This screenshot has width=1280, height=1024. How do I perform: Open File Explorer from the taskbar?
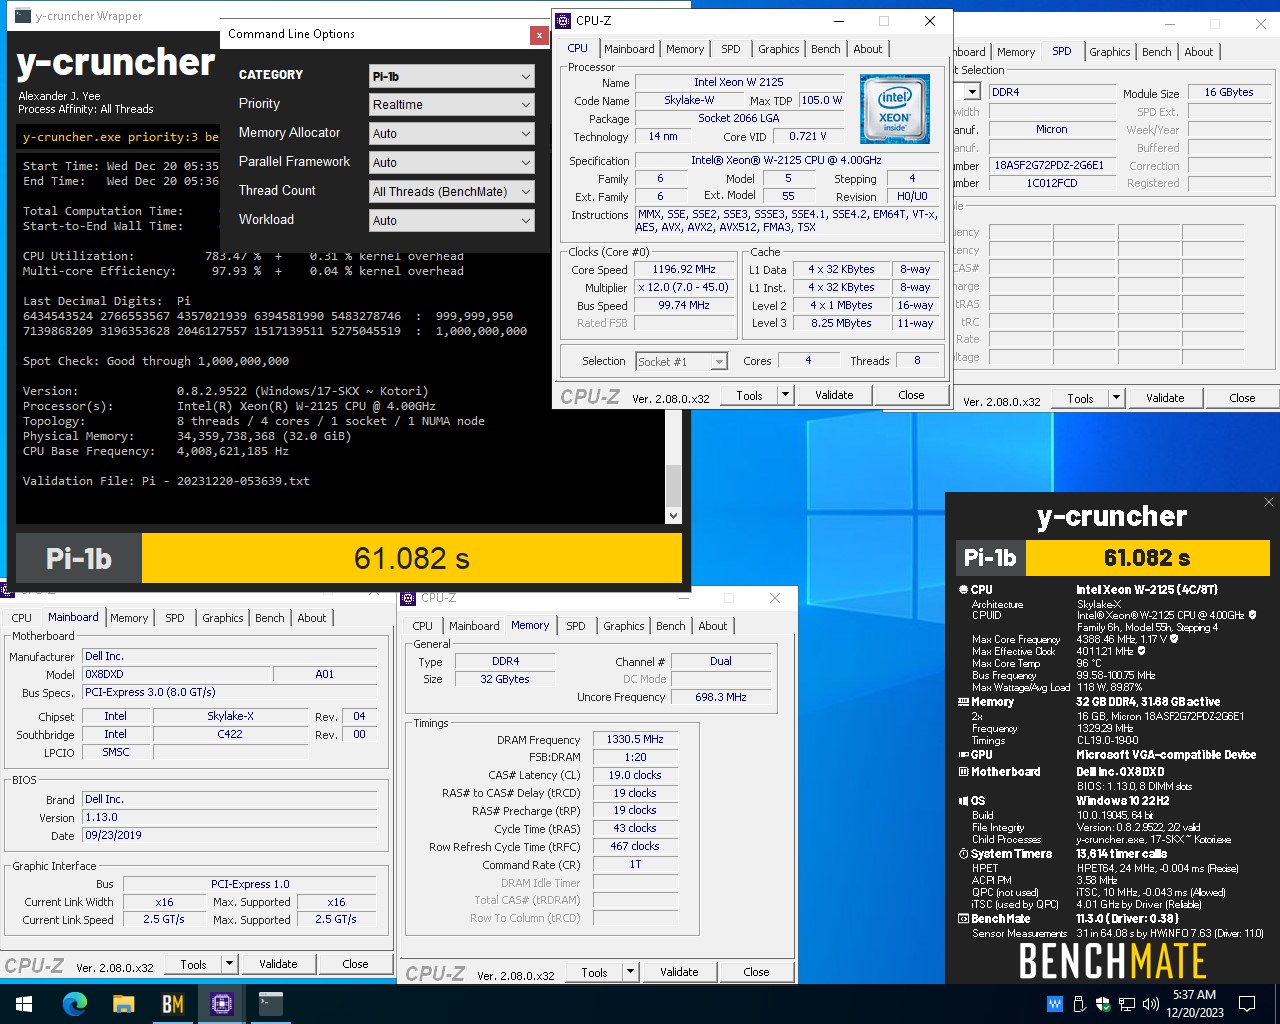123,1003
